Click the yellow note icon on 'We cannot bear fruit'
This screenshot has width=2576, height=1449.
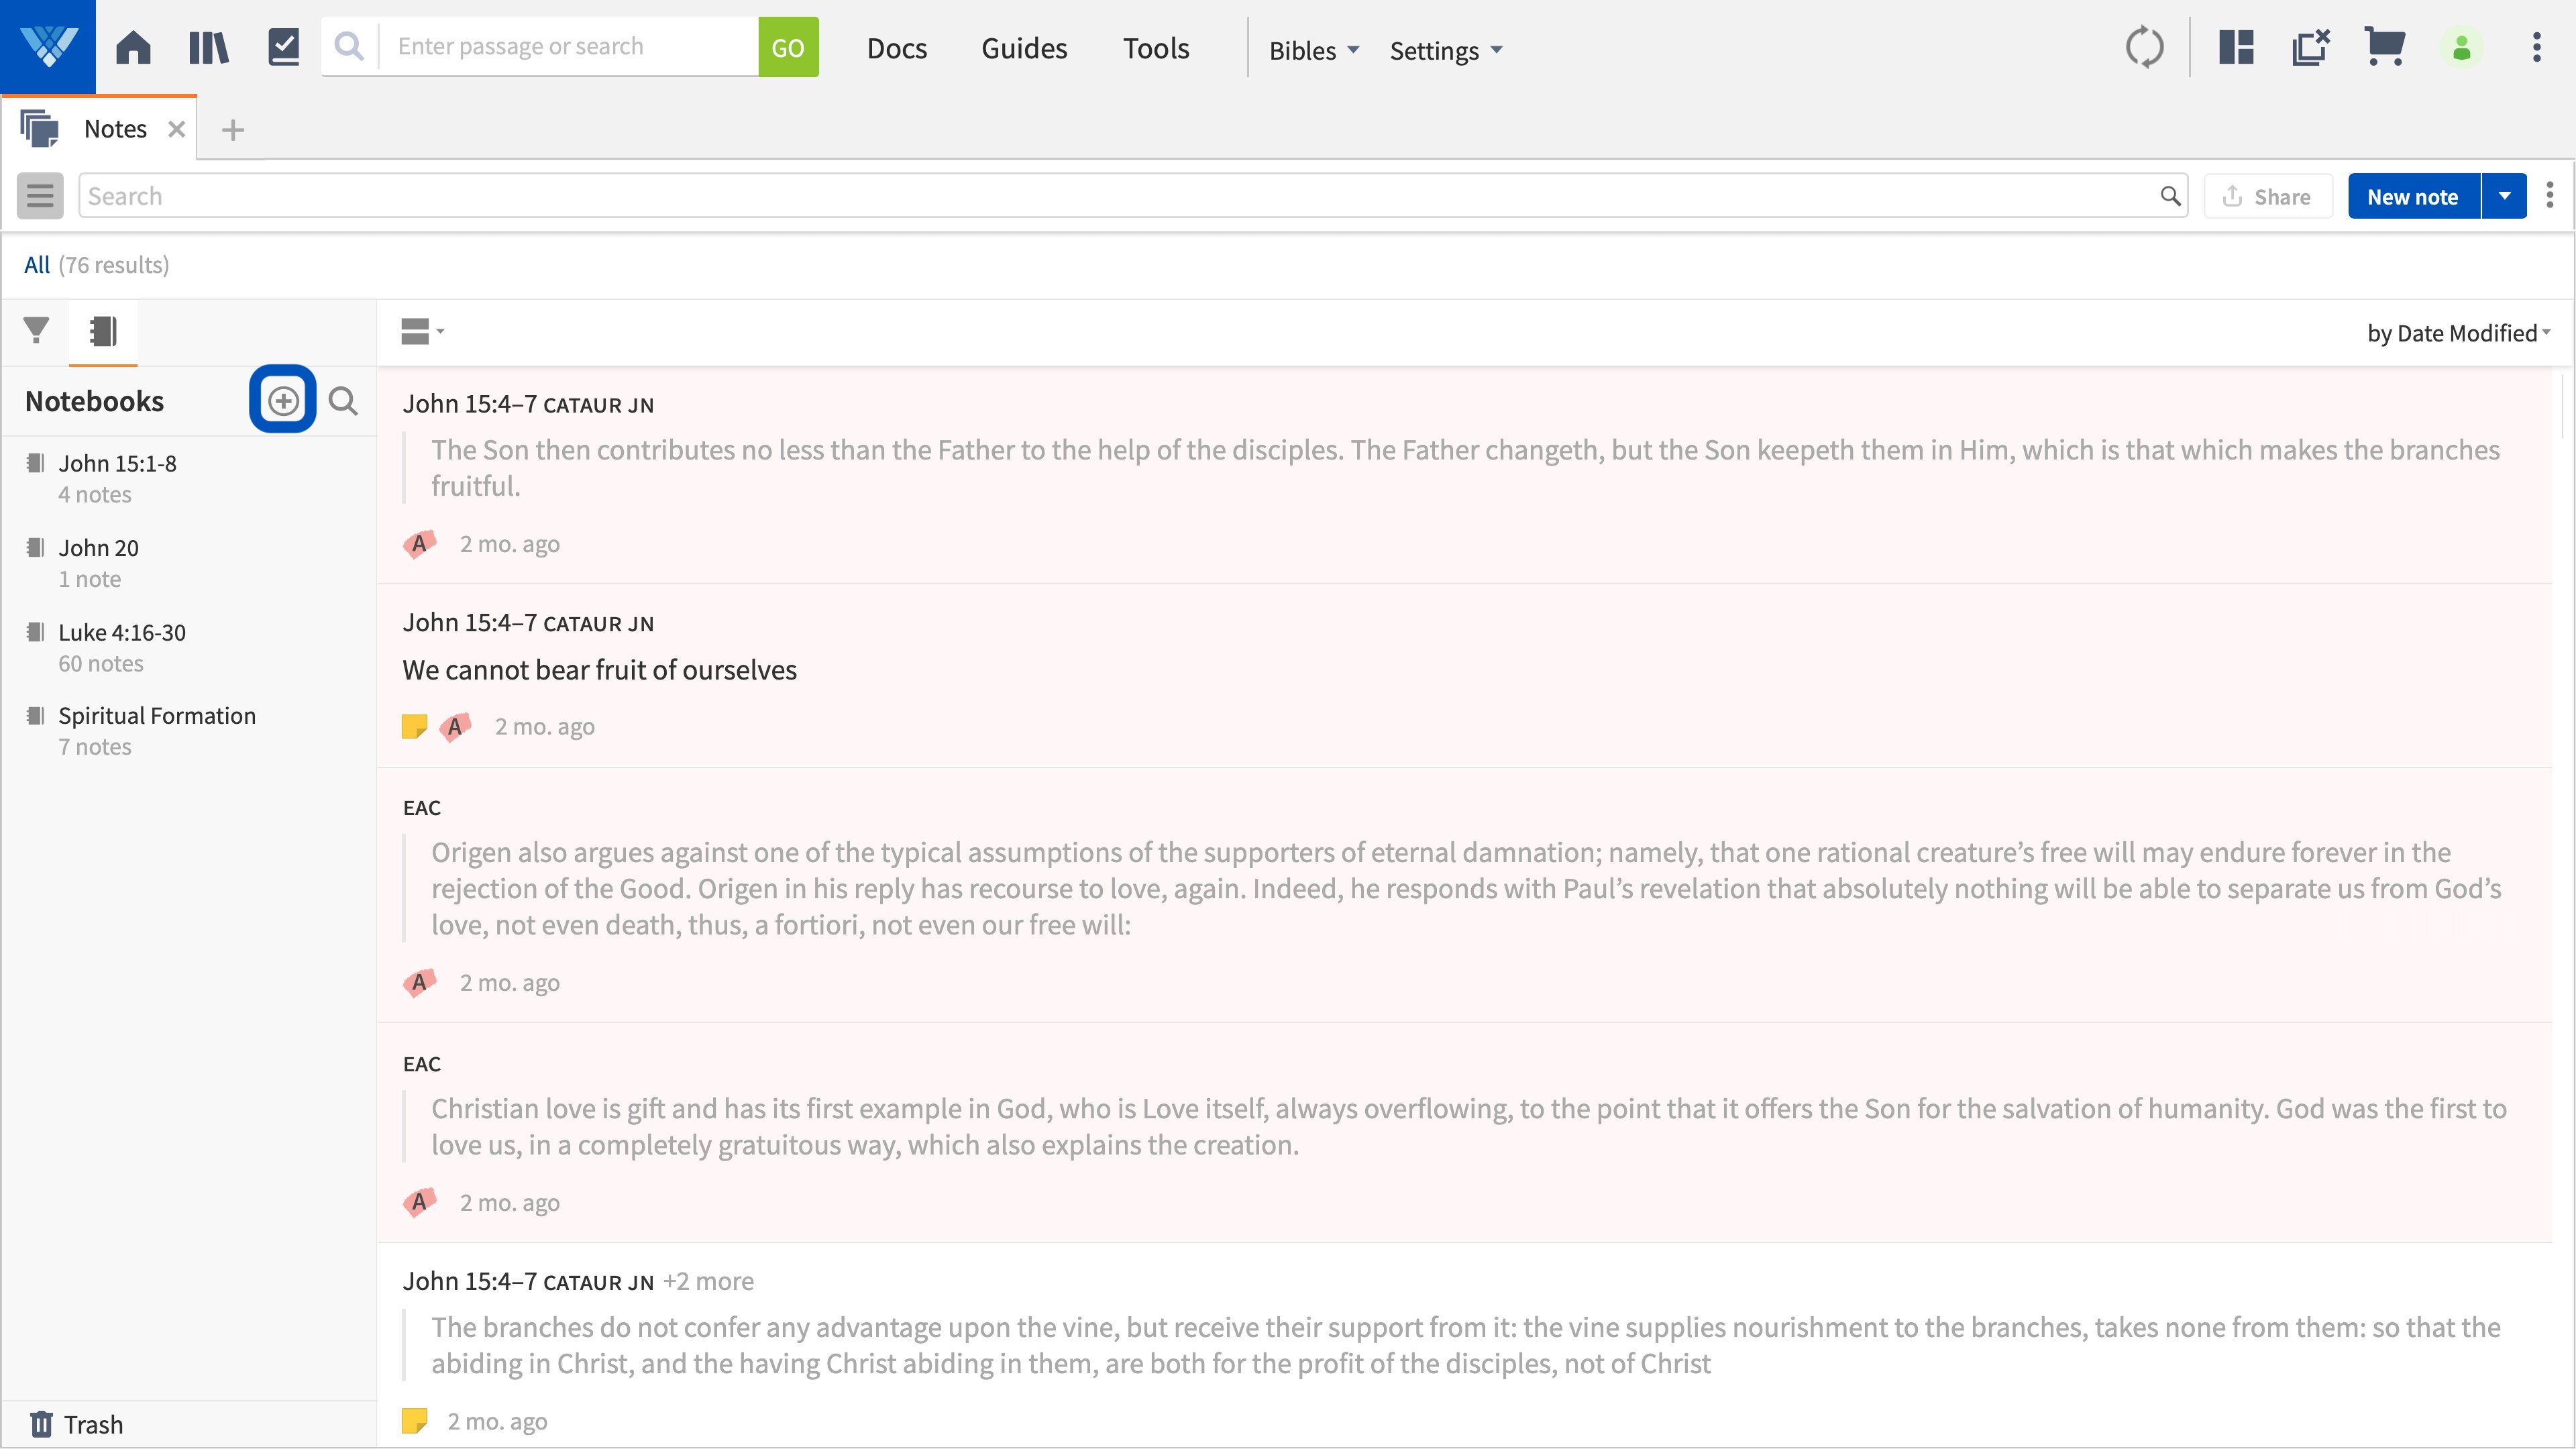point(414,726)
